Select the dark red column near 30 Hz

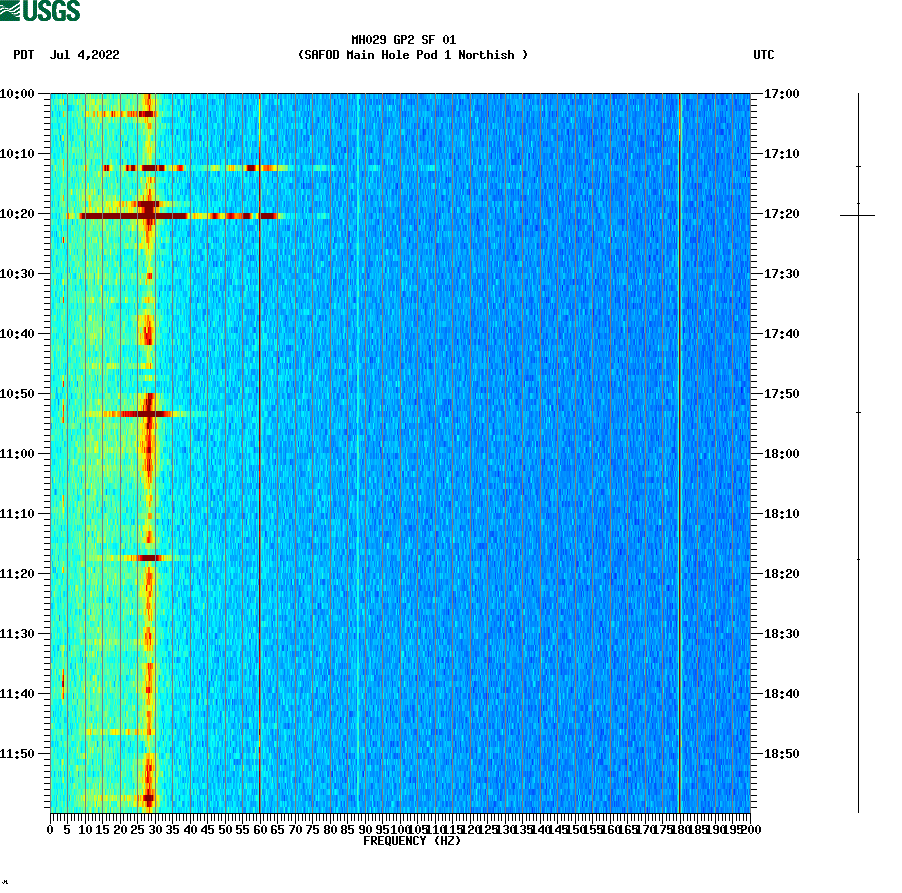[x=149, y=450]
